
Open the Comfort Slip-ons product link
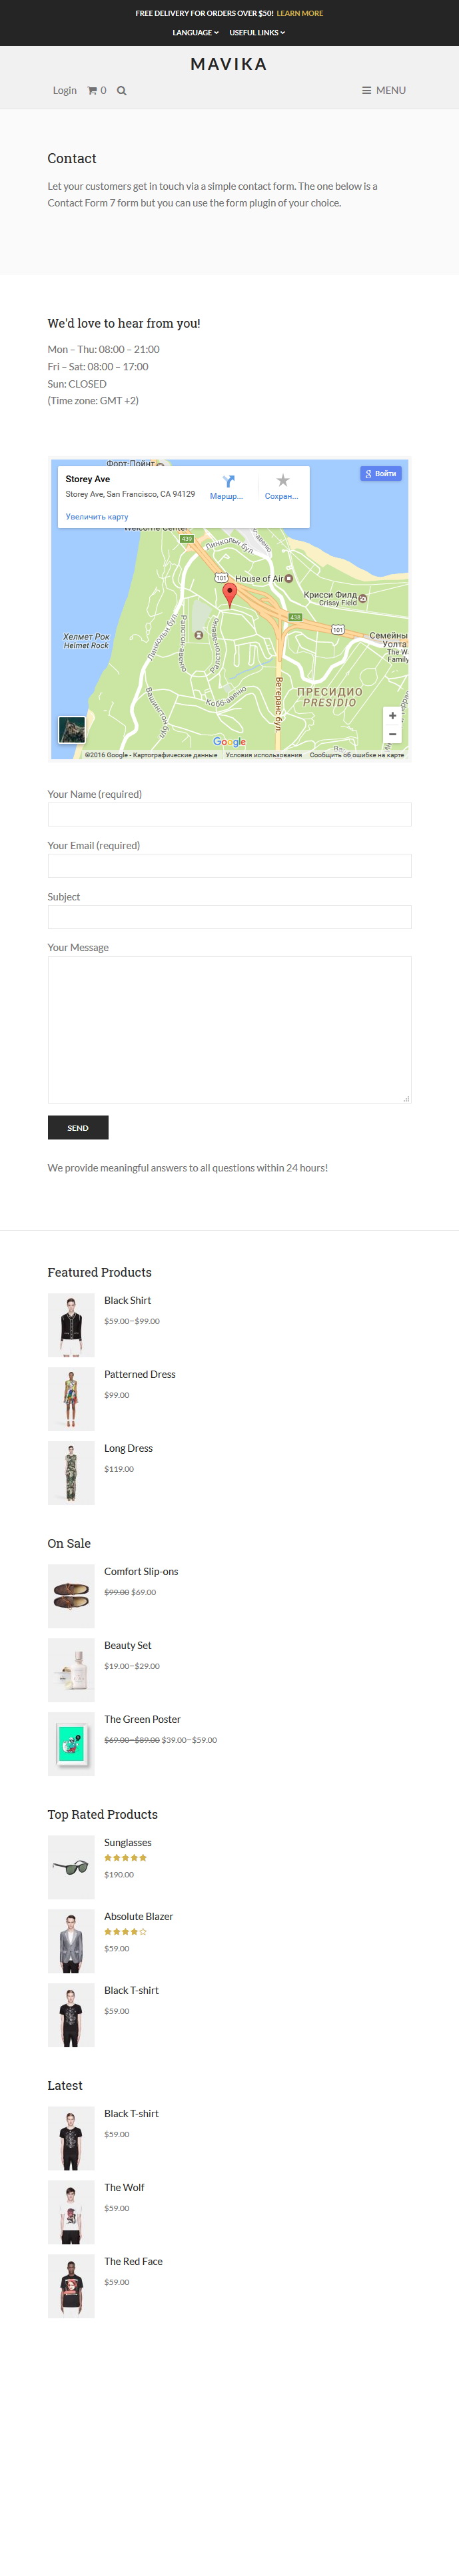tap(141, 1571)
